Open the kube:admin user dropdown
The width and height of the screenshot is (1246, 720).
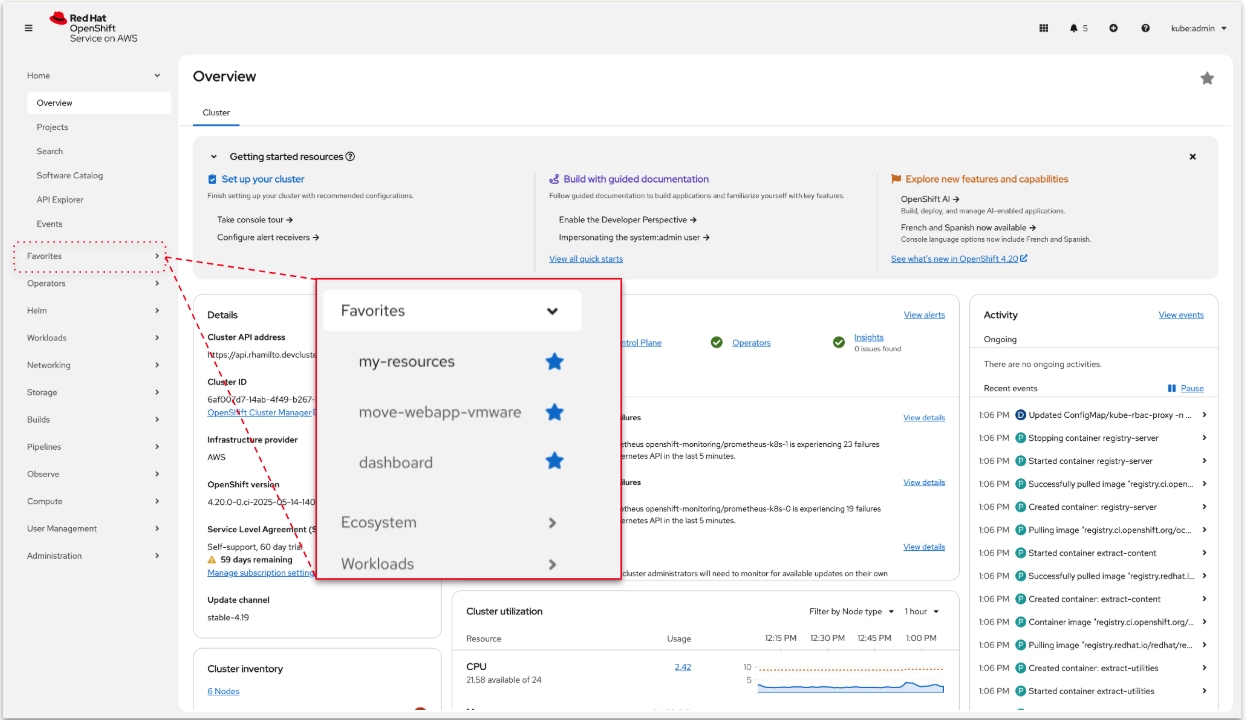tap(1197, 28)
